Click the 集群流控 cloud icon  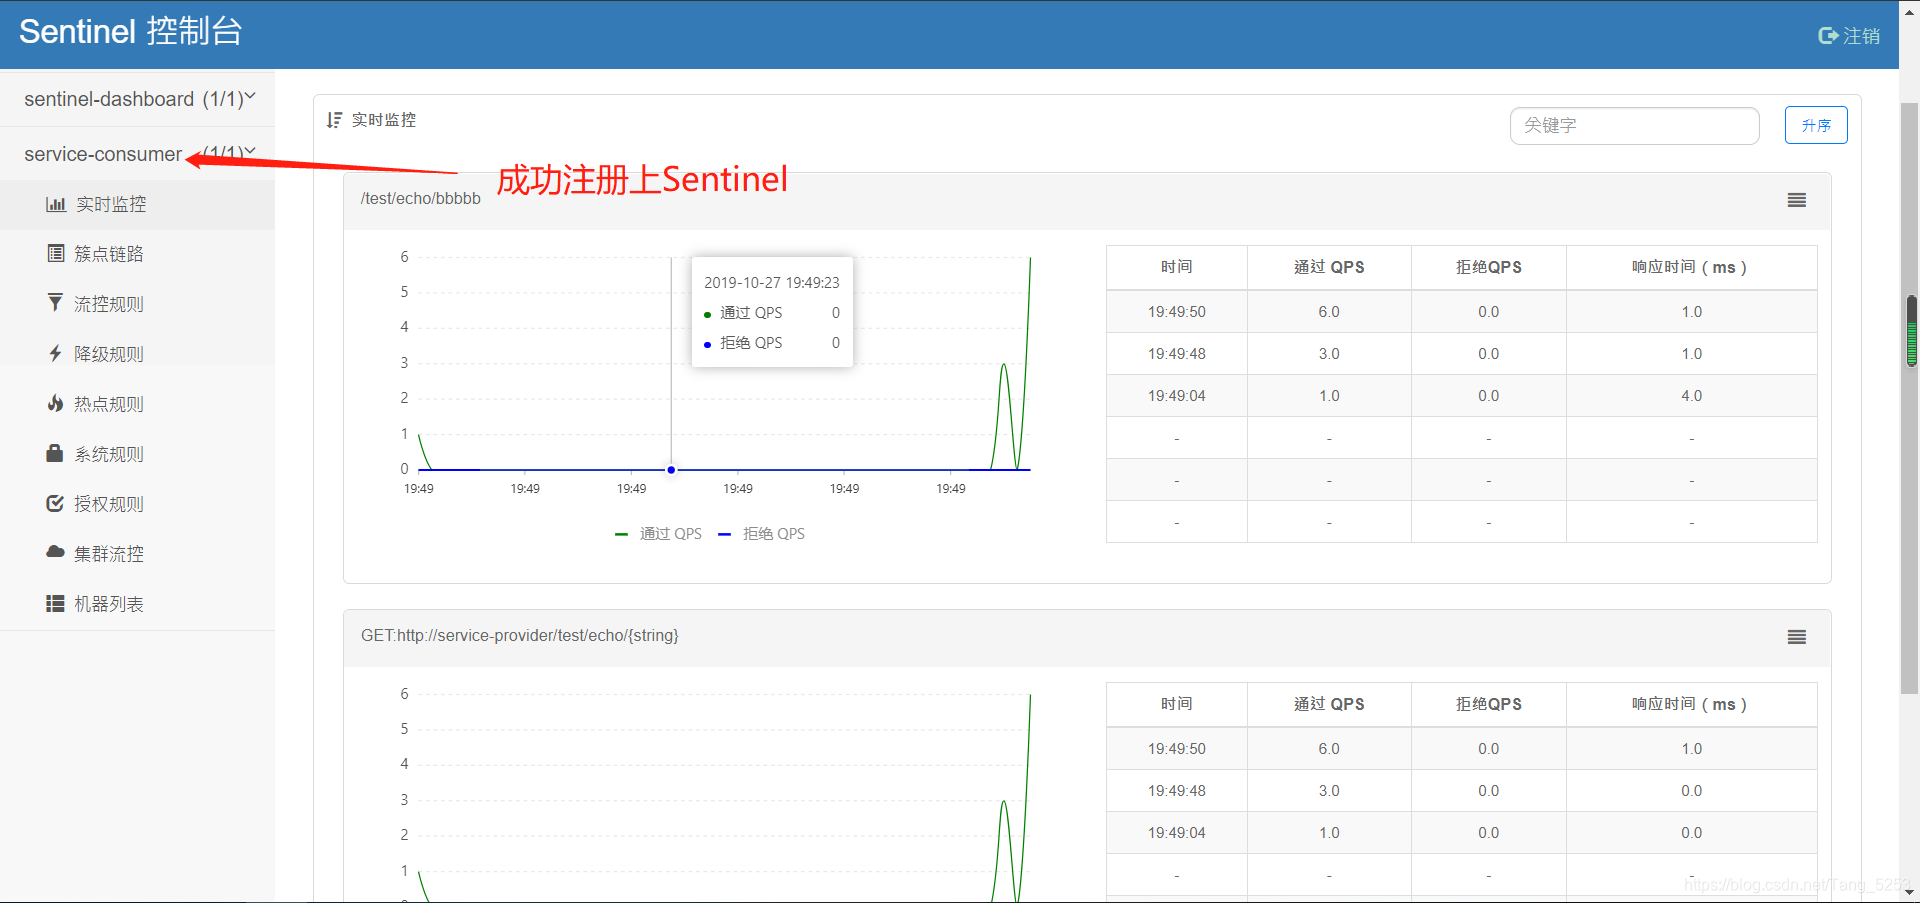(55, 552)
